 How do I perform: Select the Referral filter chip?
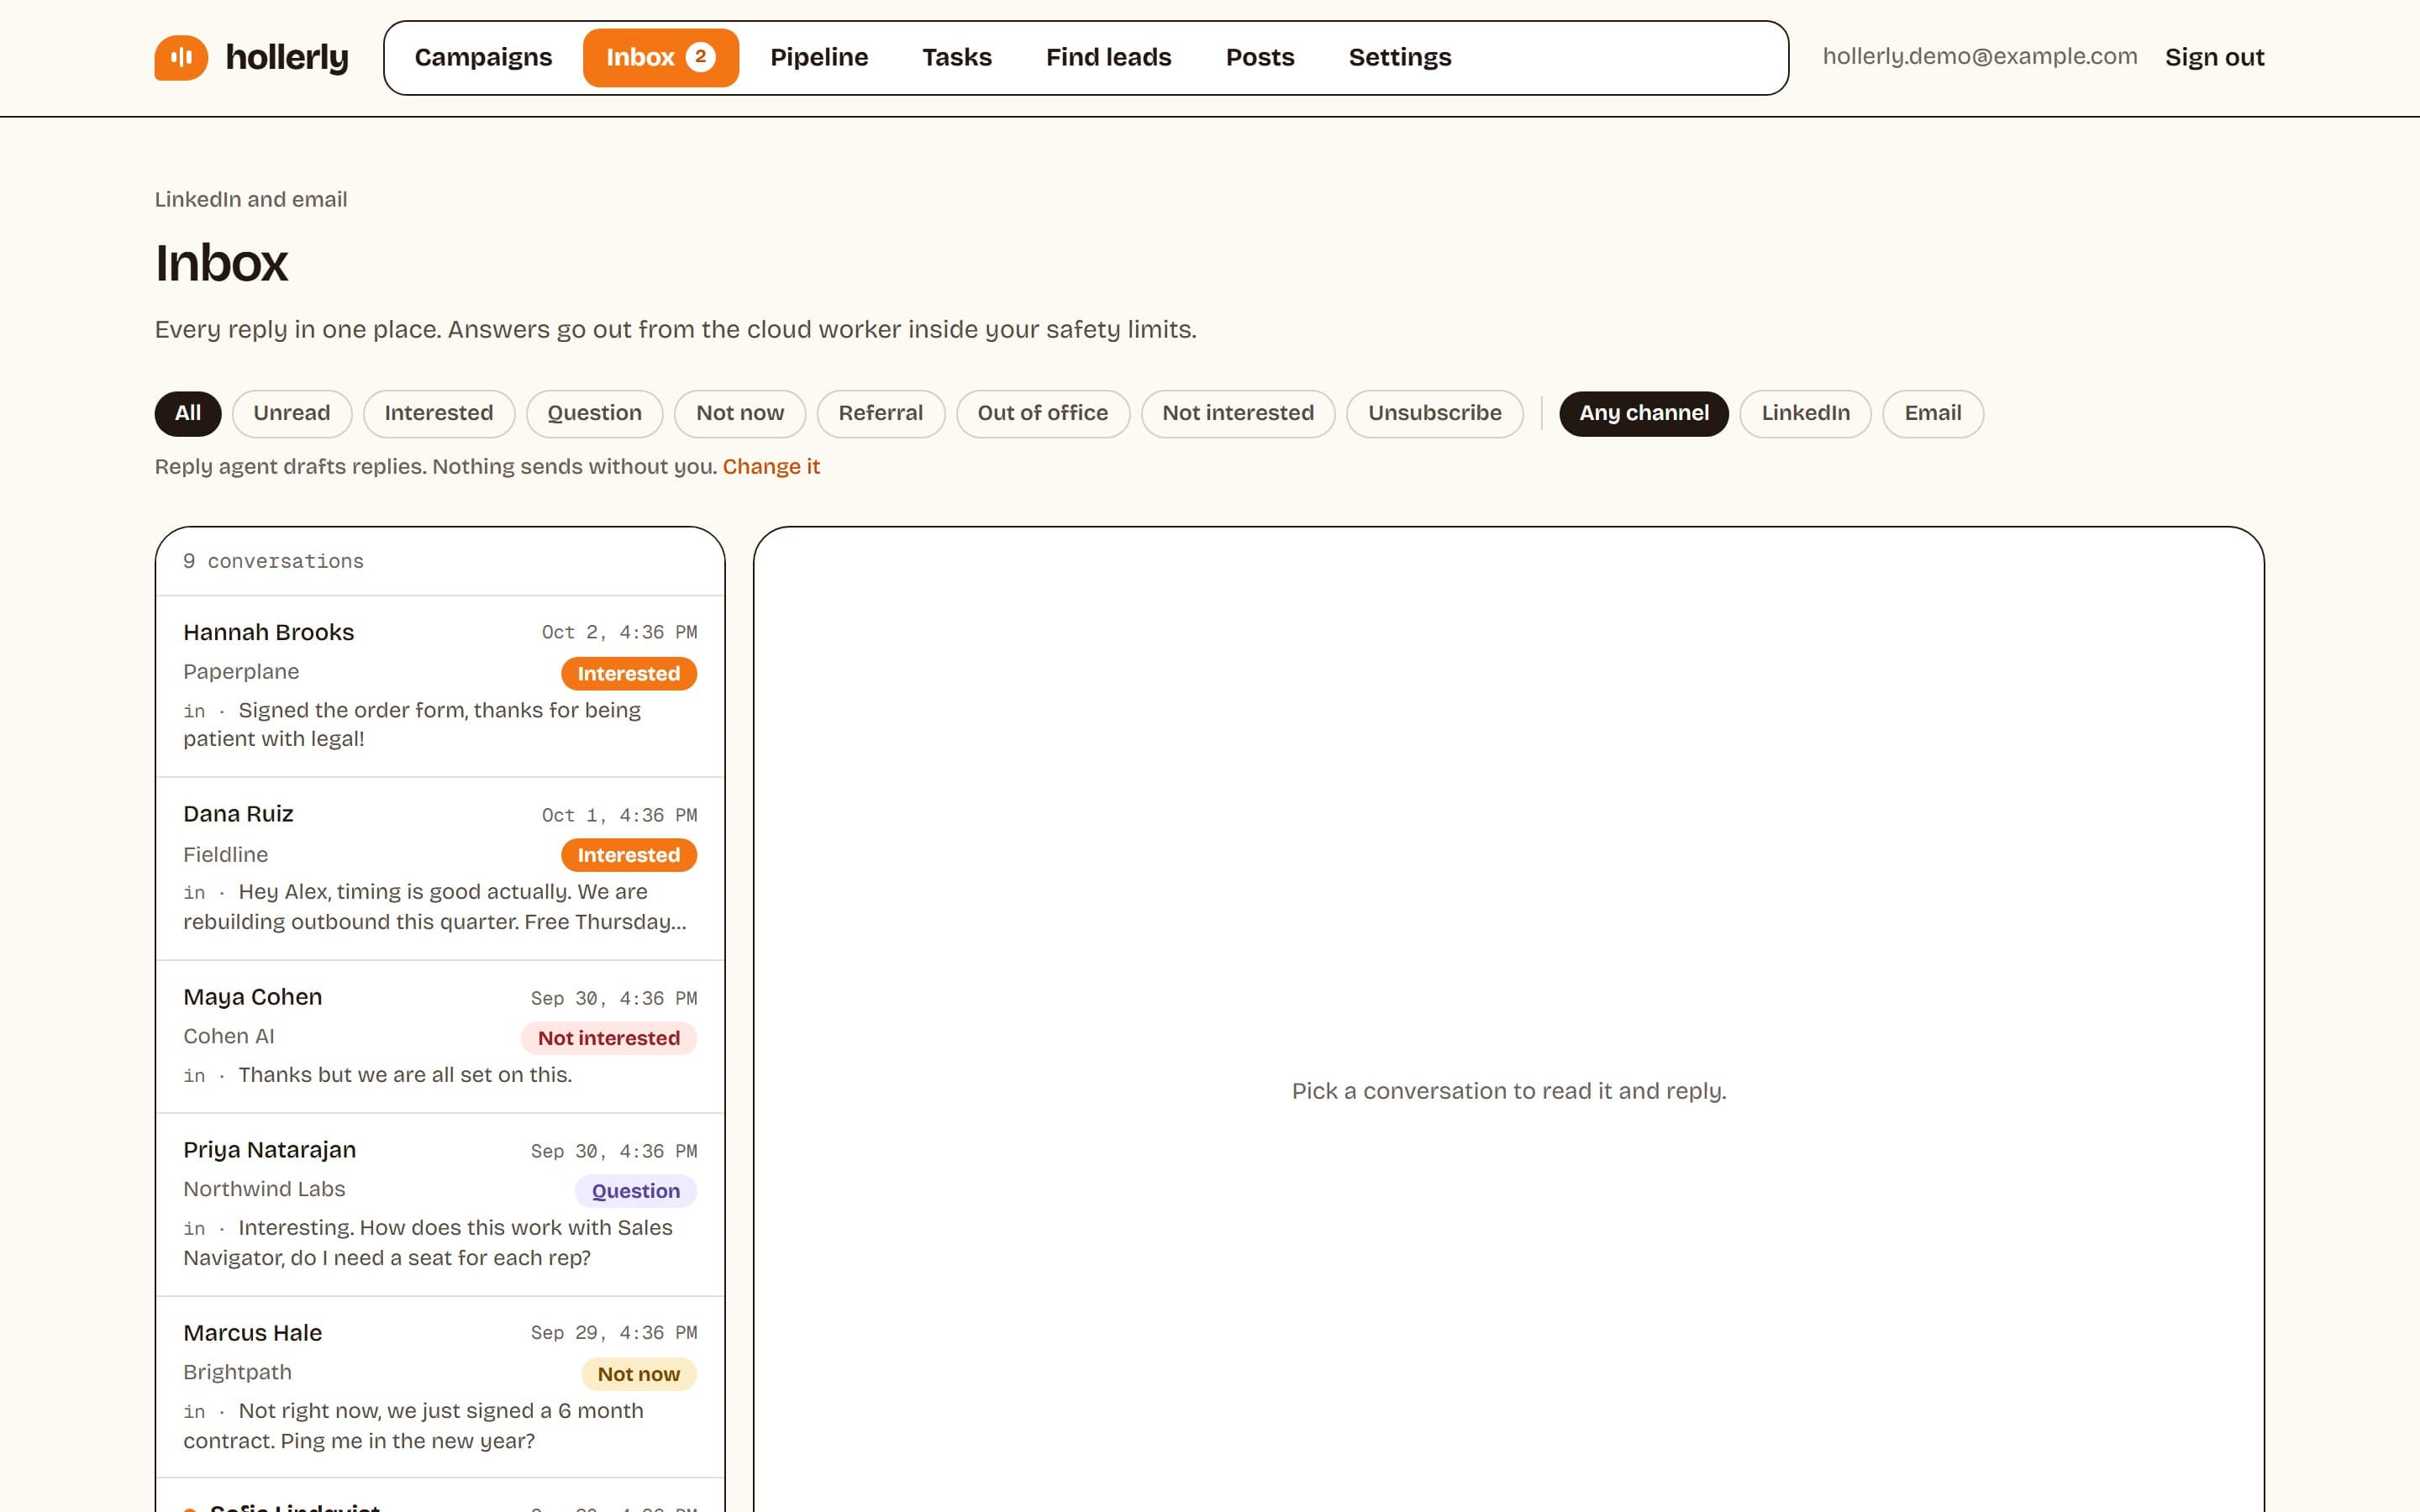[x=880, y=413]
